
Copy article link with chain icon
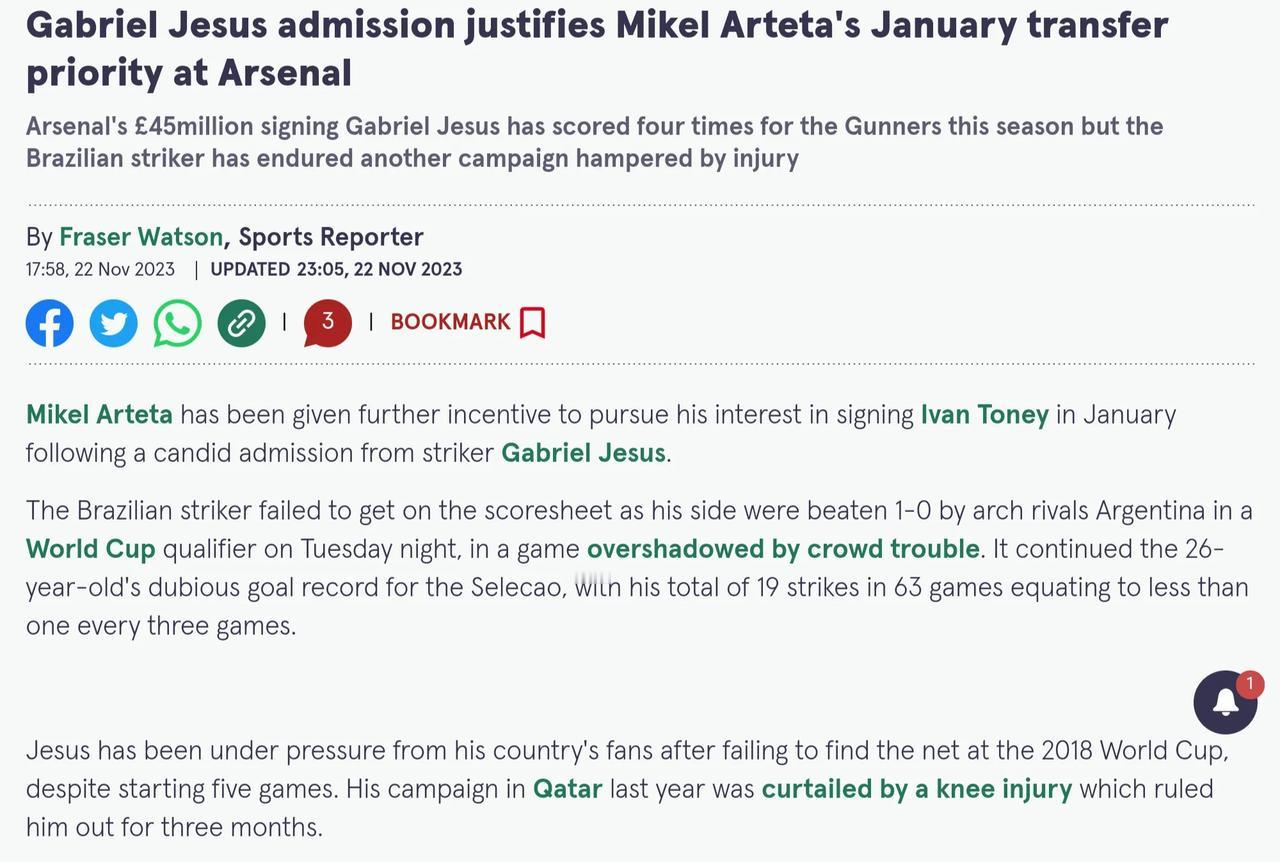coord(242,323)
